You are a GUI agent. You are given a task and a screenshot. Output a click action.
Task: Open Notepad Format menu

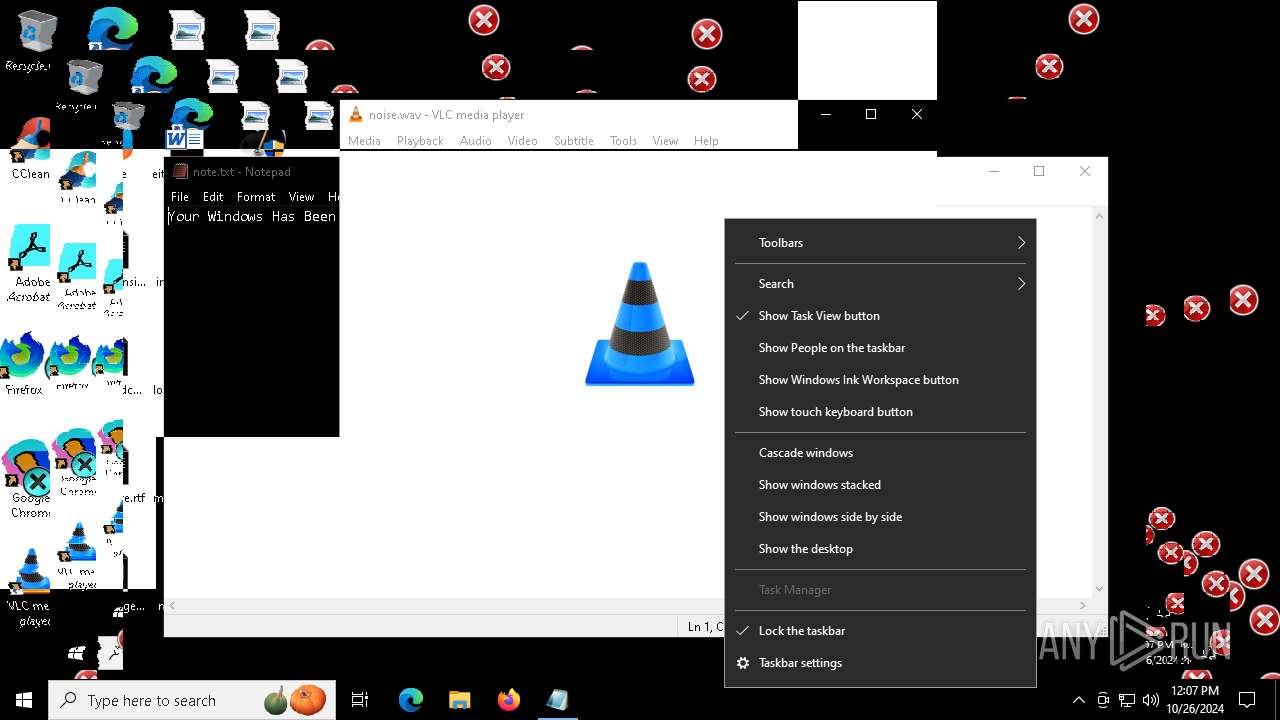(x=256, y=197)
